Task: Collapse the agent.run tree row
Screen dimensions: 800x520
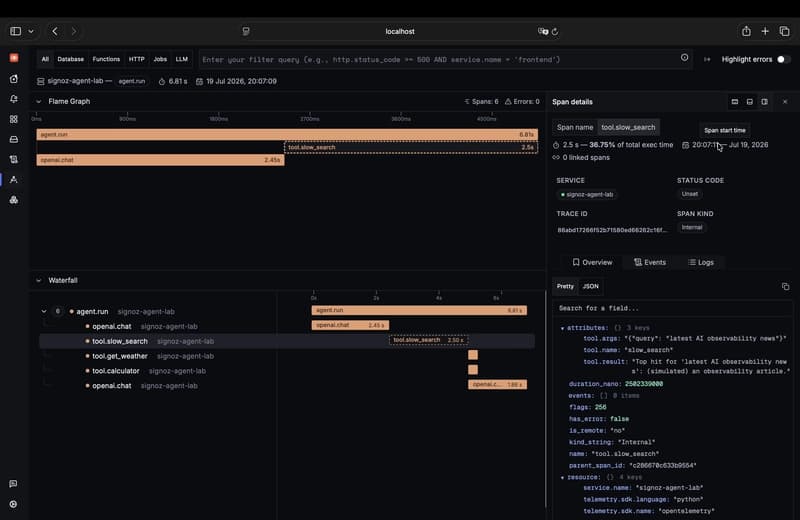Action: (44, 311)
